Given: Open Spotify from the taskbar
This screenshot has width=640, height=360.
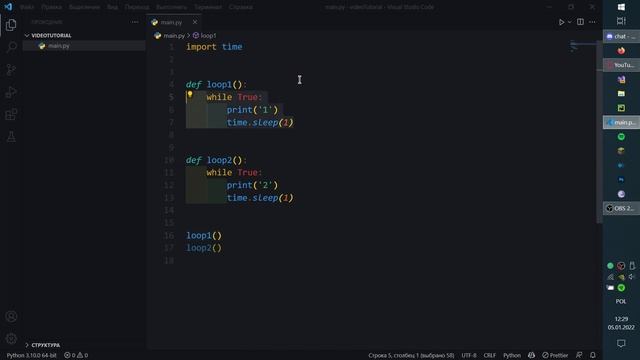Looking at the screenshot, I should pos(621,137).
